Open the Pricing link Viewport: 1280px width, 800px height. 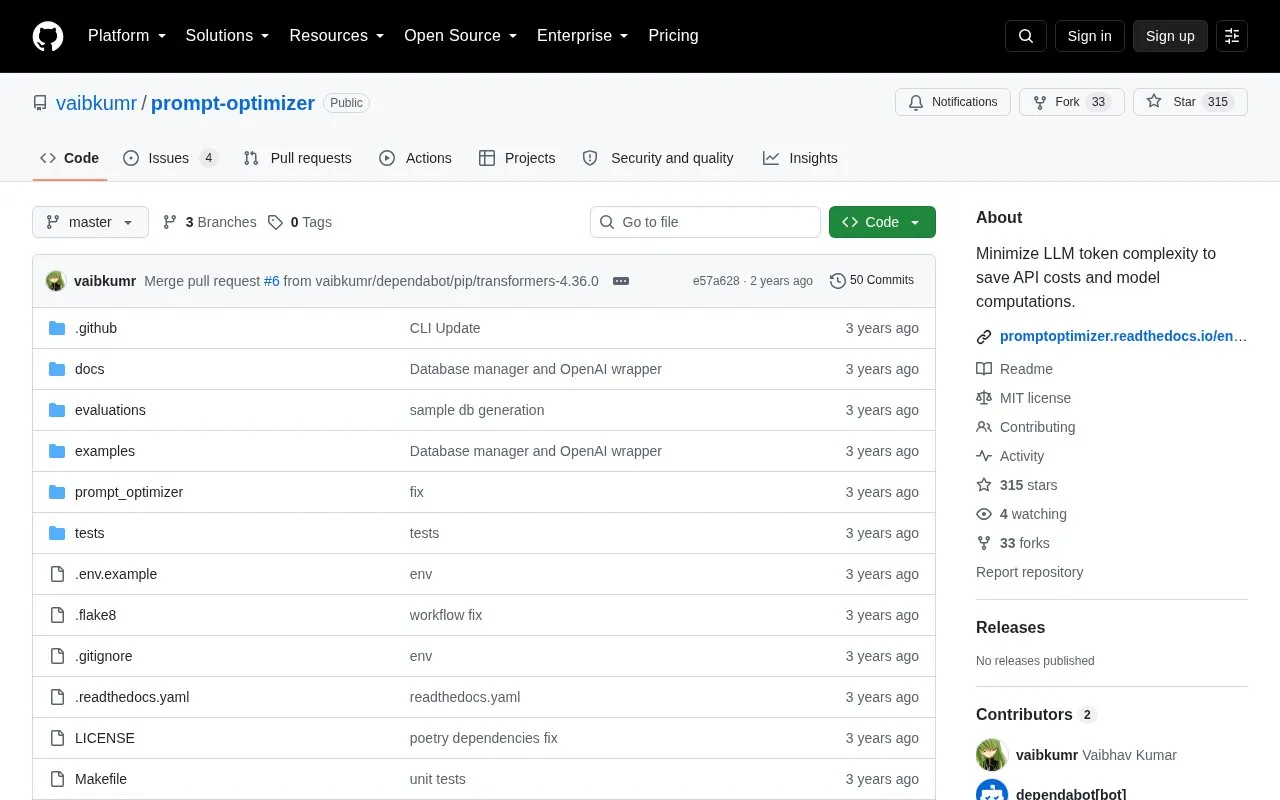click(x=673, y=36)
